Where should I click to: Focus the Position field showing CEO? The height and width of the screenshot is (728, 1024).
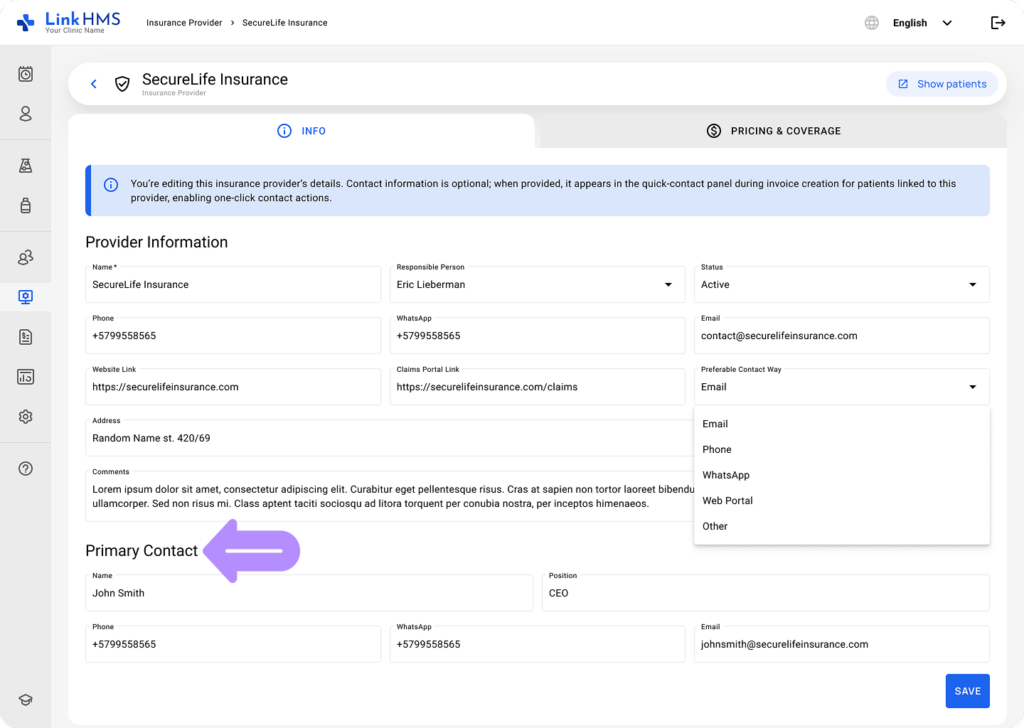tap(765, 593)
